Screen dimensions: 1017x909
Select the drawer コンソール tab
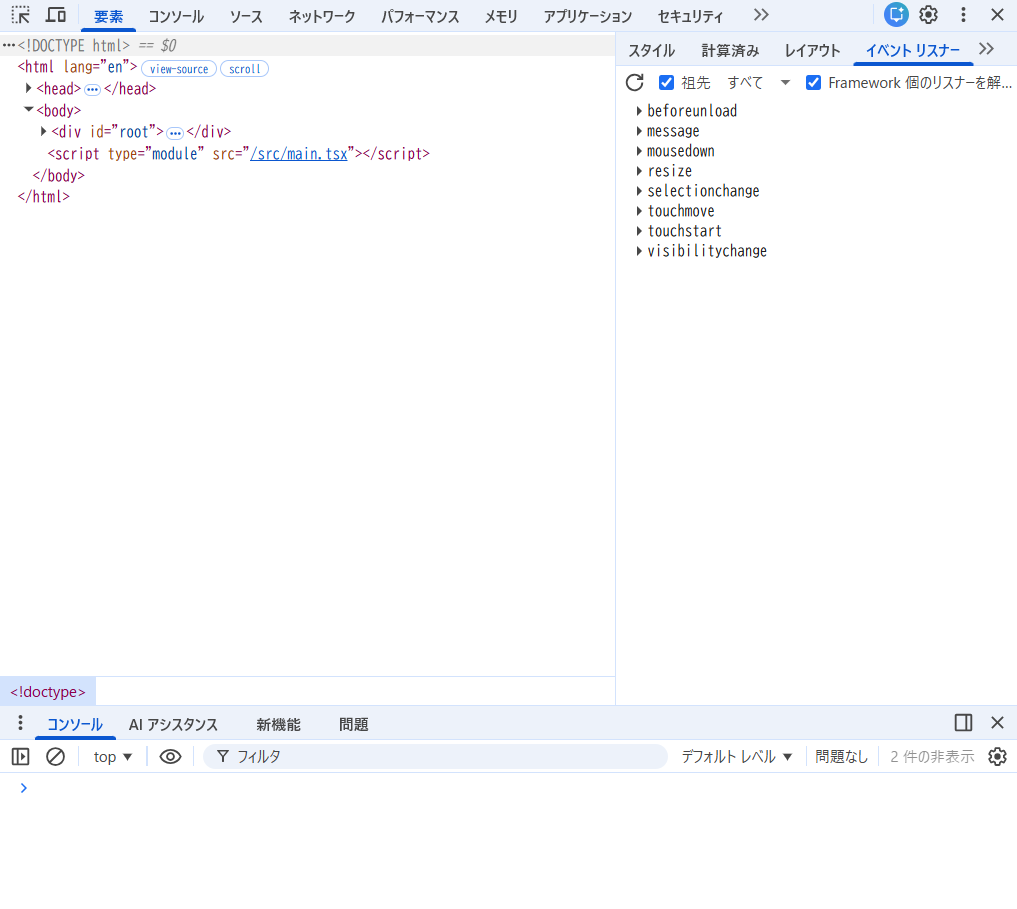coord(75,724)
